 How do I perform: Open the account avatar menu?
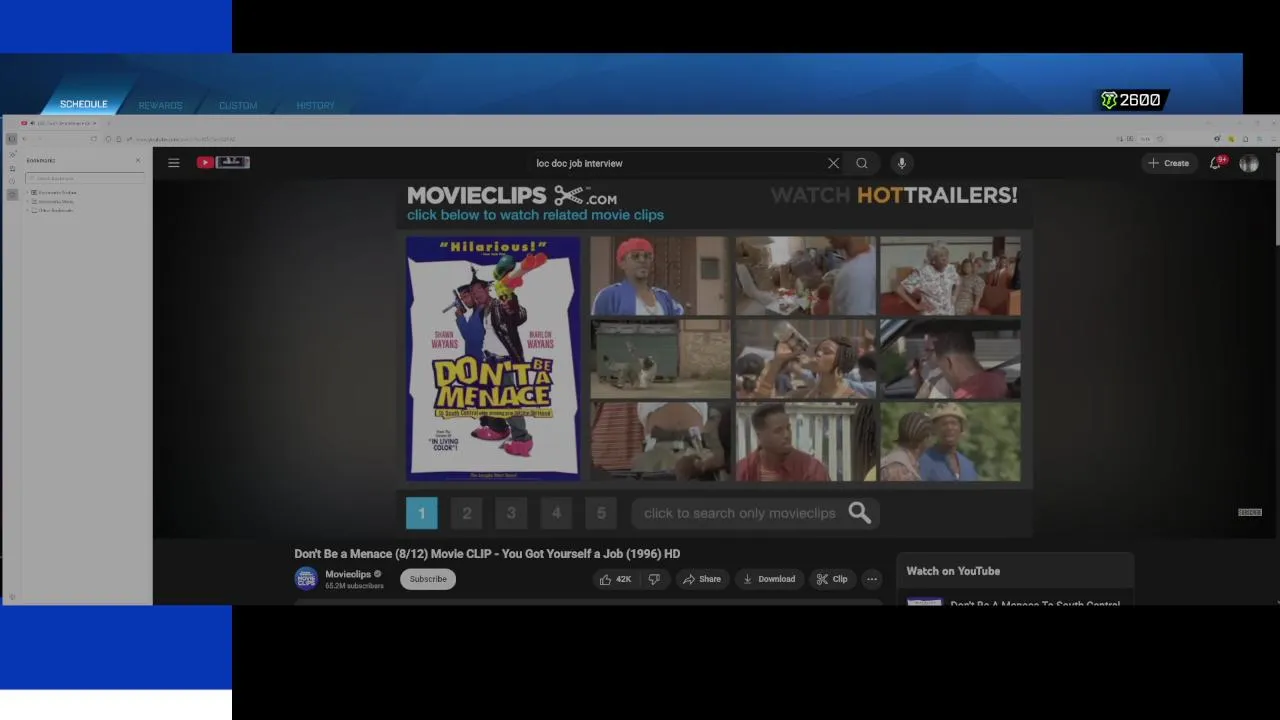point(1249,163)
